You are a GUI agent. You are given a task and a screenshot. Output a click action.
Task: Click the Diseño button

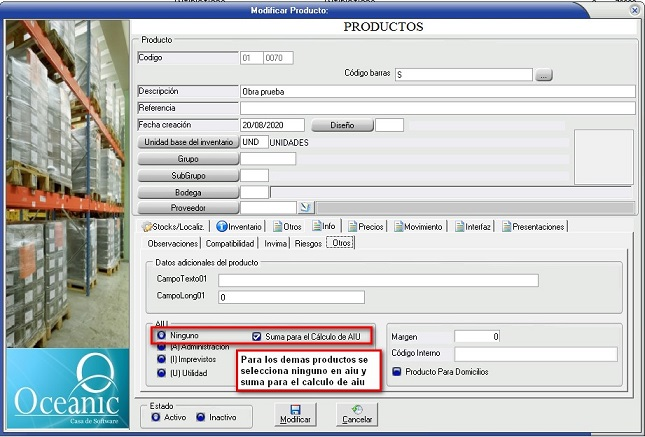[x=343, y=125]
